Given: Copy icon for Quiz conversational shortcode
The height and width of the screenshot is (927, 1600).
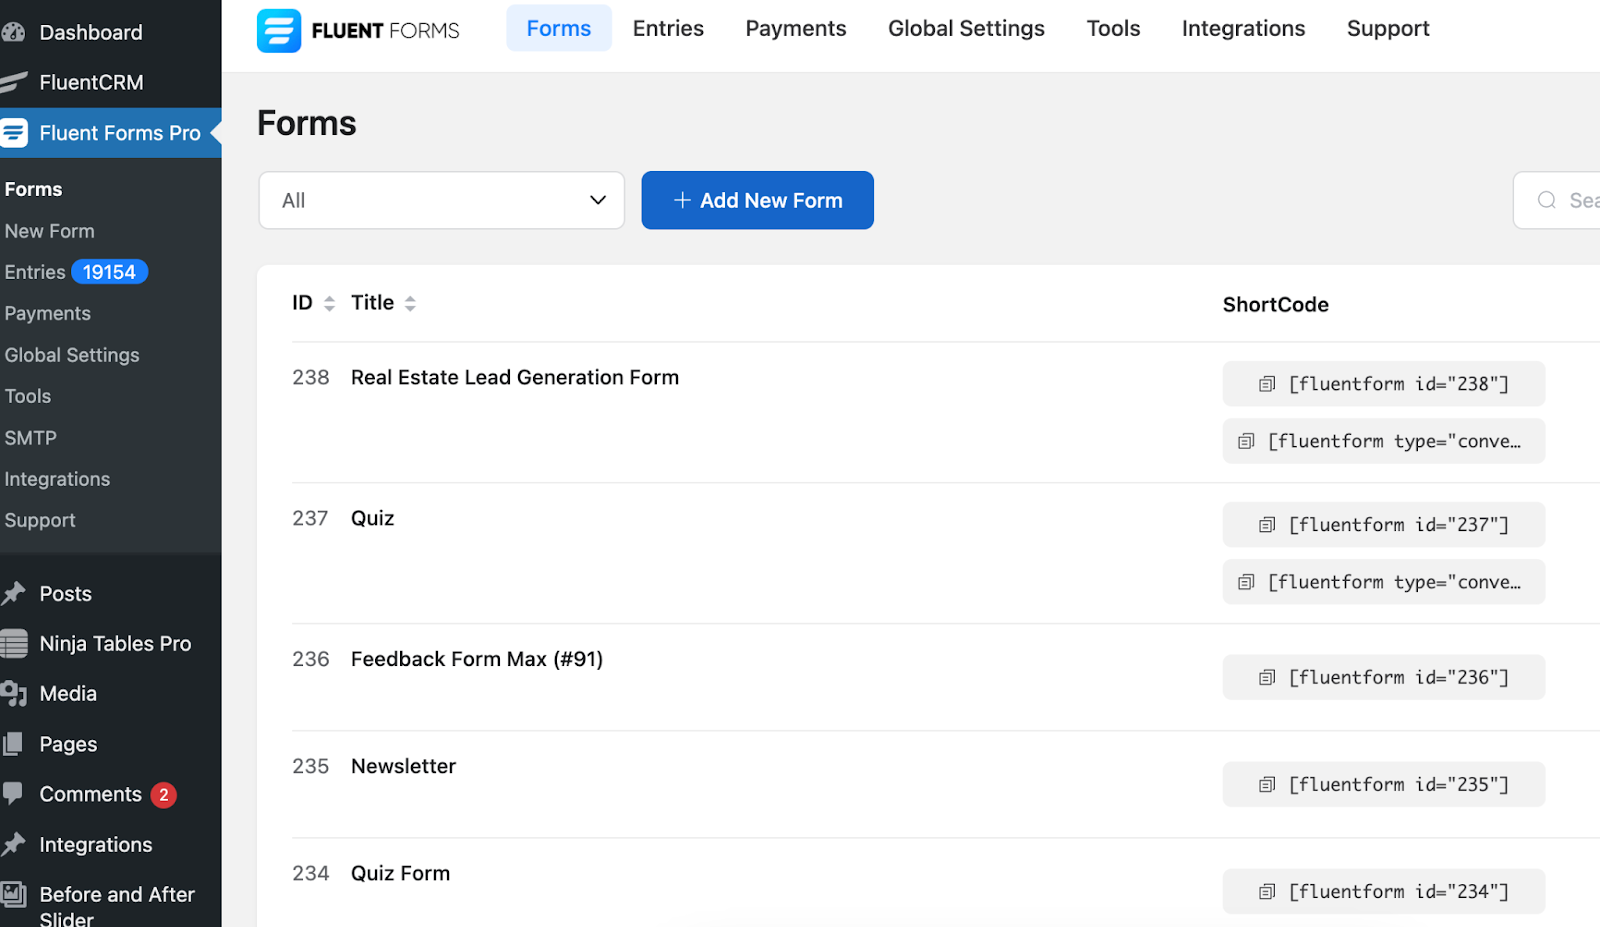Looking at the screenshot, I should coord(1246,582).
